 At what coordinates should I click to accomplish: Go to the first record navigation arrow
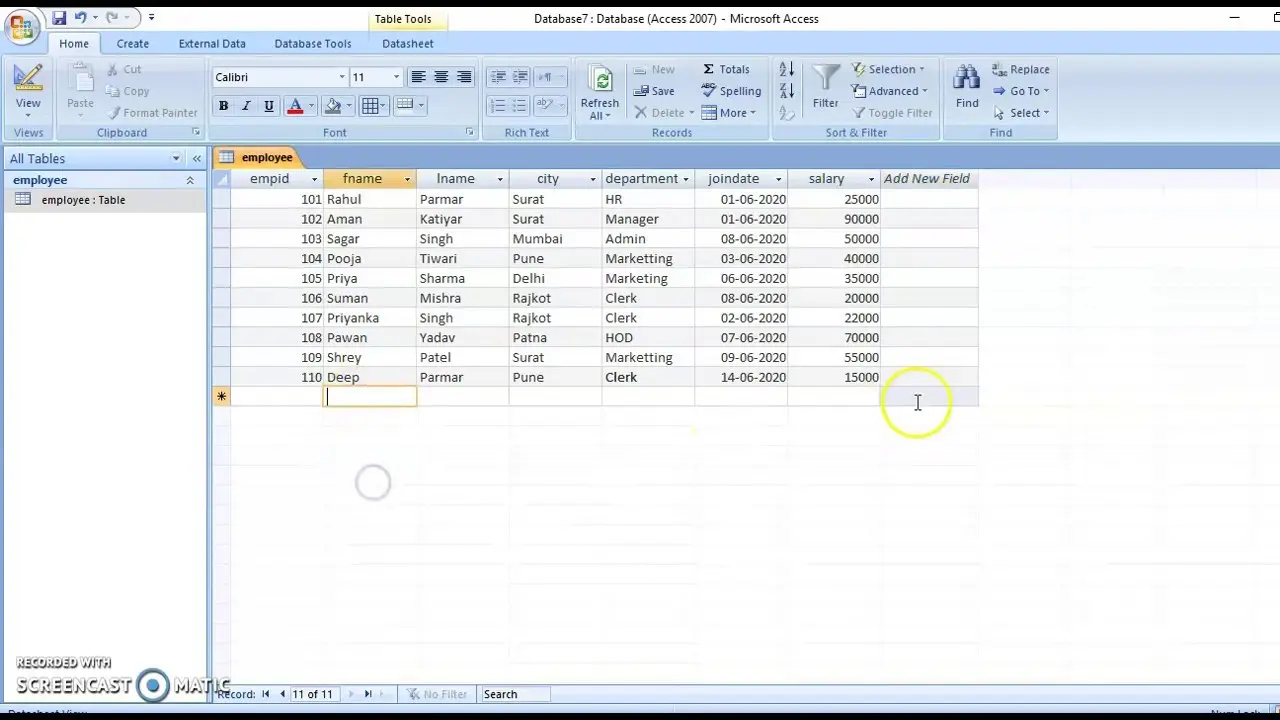[x=266, y=694]
